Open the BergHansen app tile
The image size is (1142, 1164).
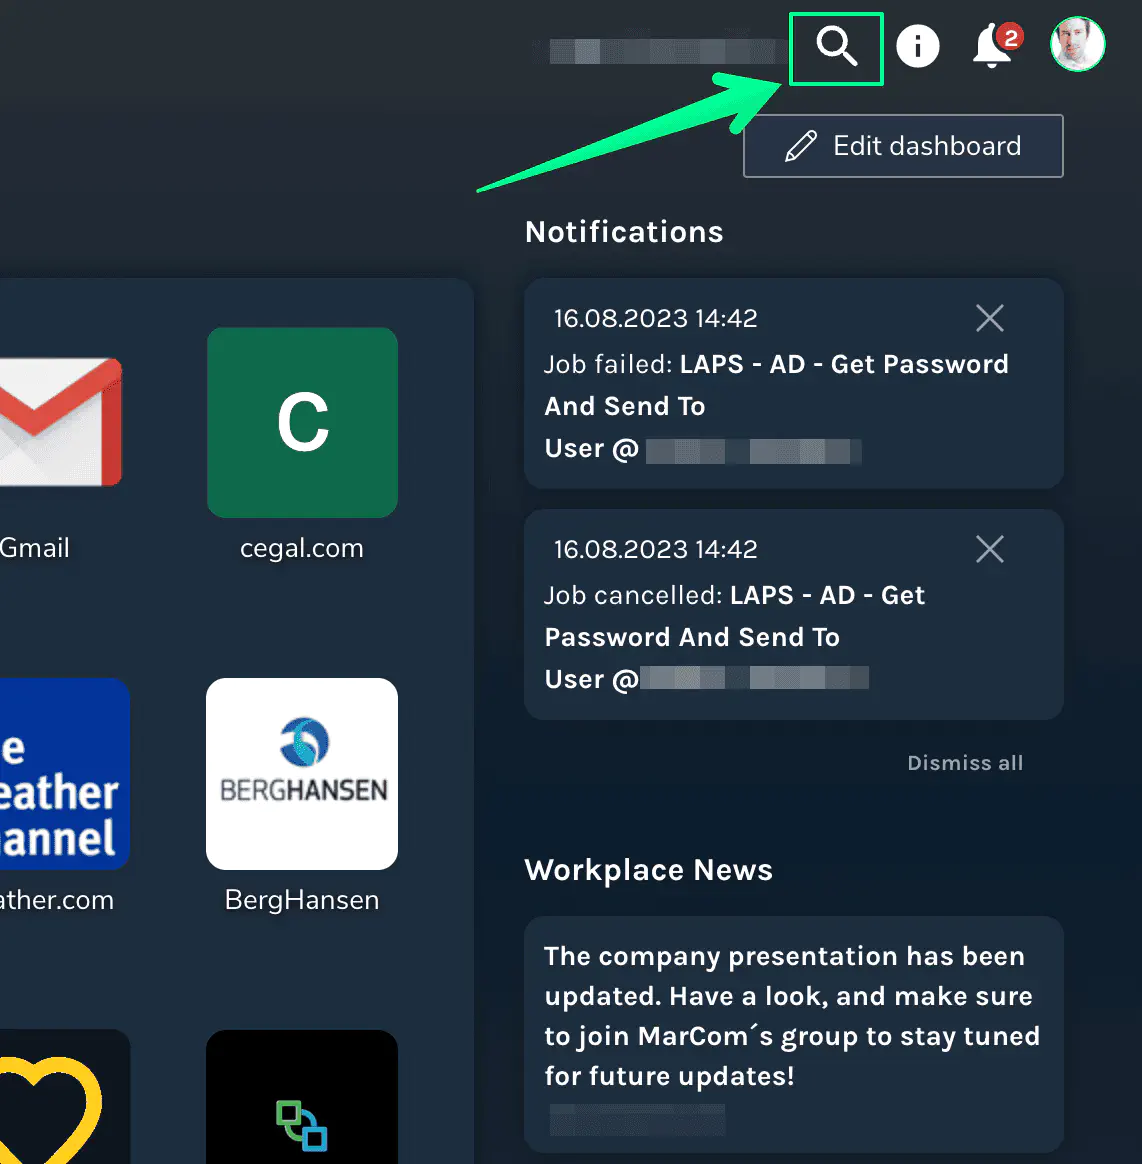click(302, 773)
